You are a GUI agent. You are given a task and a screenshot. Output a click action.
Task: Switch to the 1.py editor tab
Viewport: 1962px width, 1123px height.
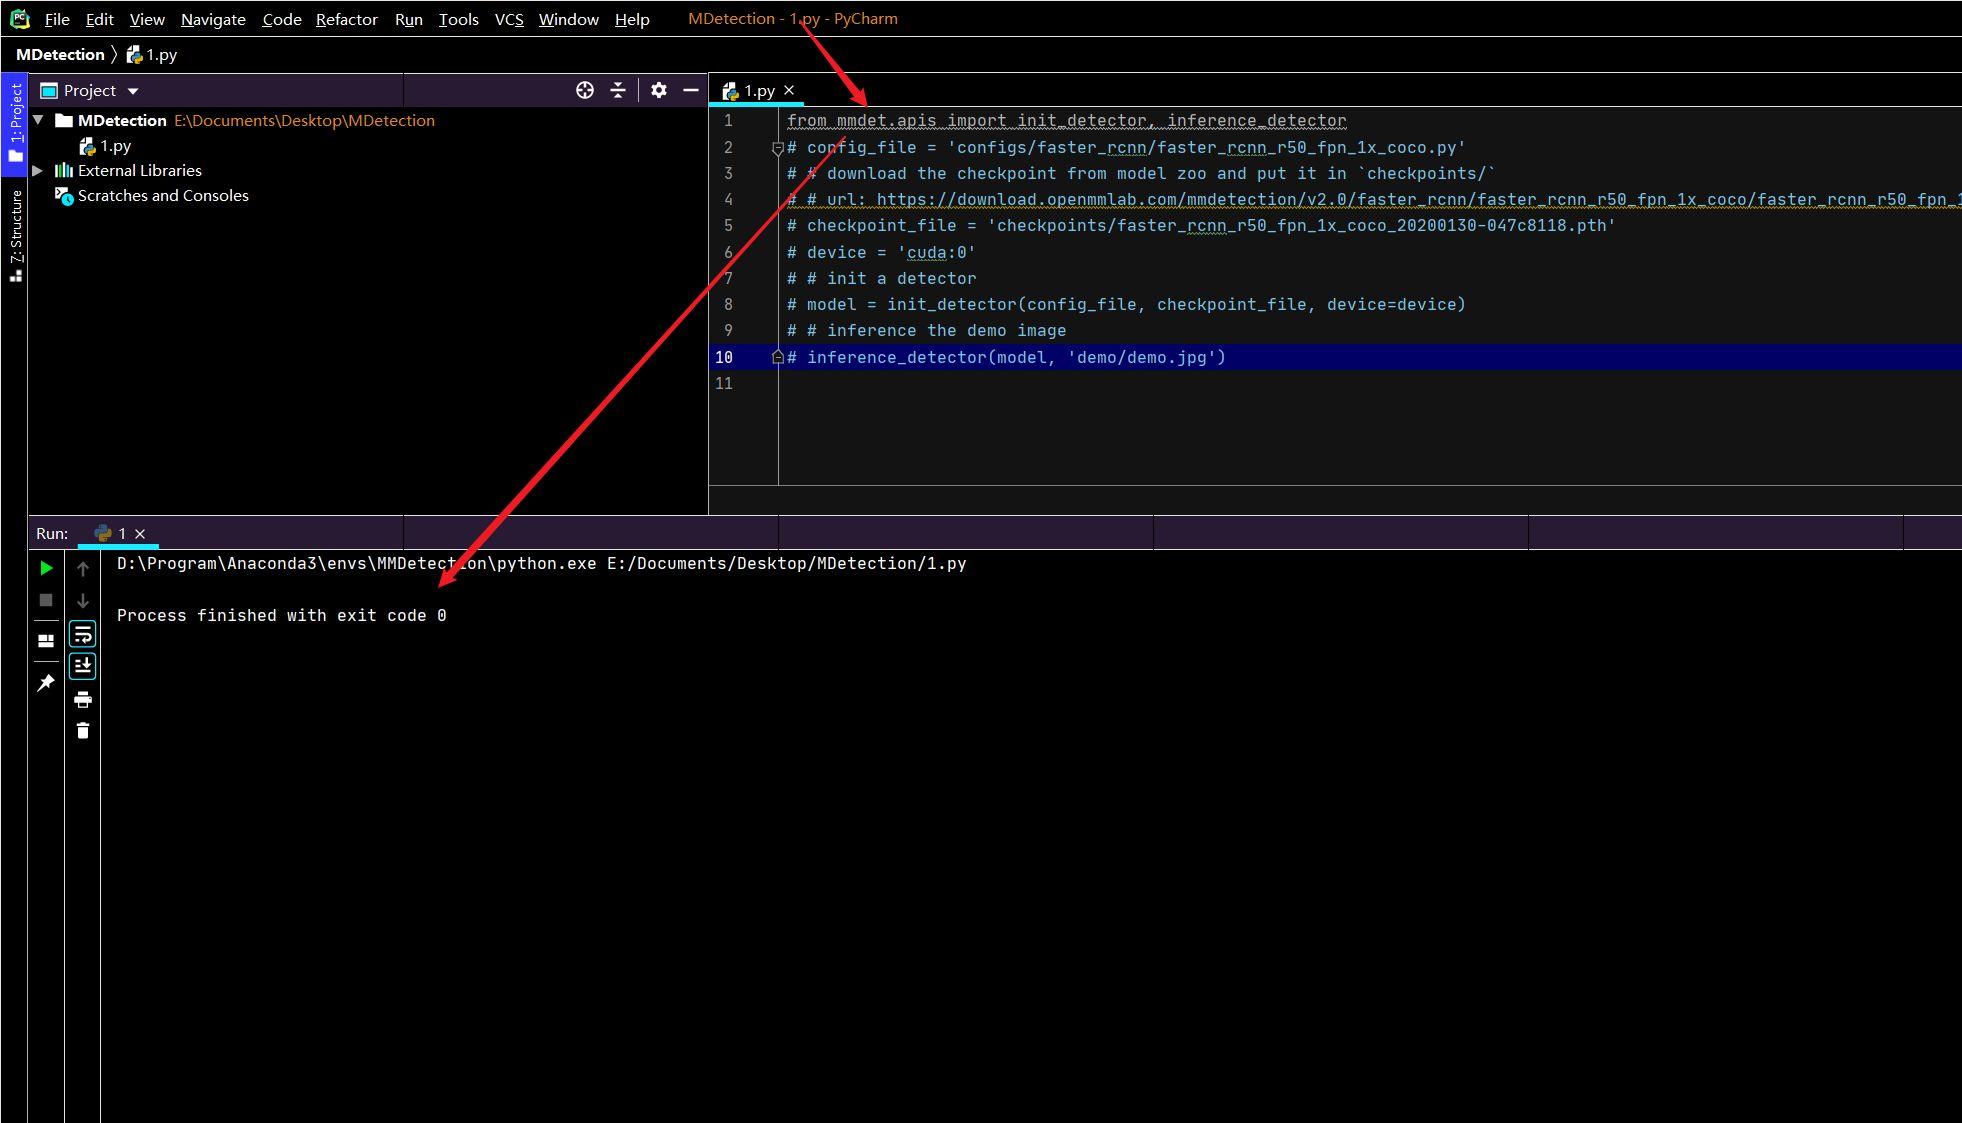point(758,91)
